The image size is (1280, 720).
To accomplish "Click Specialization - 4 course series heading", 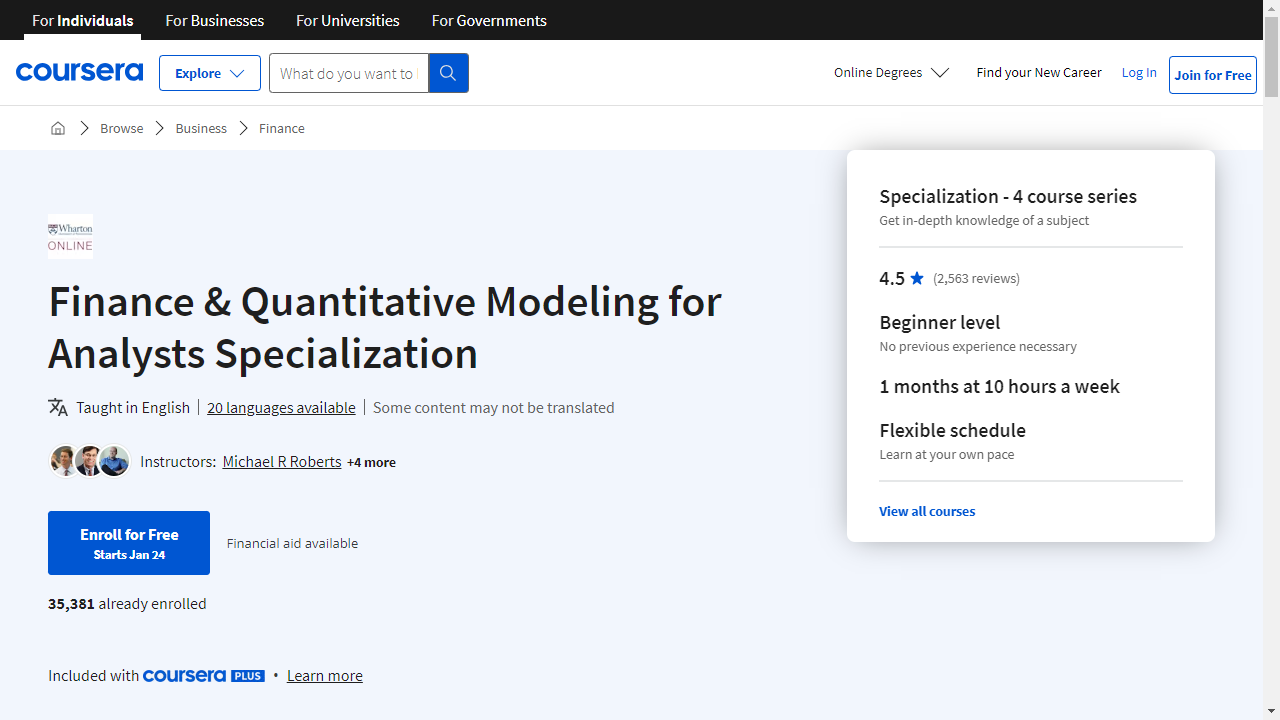I will coord(1008,196).
